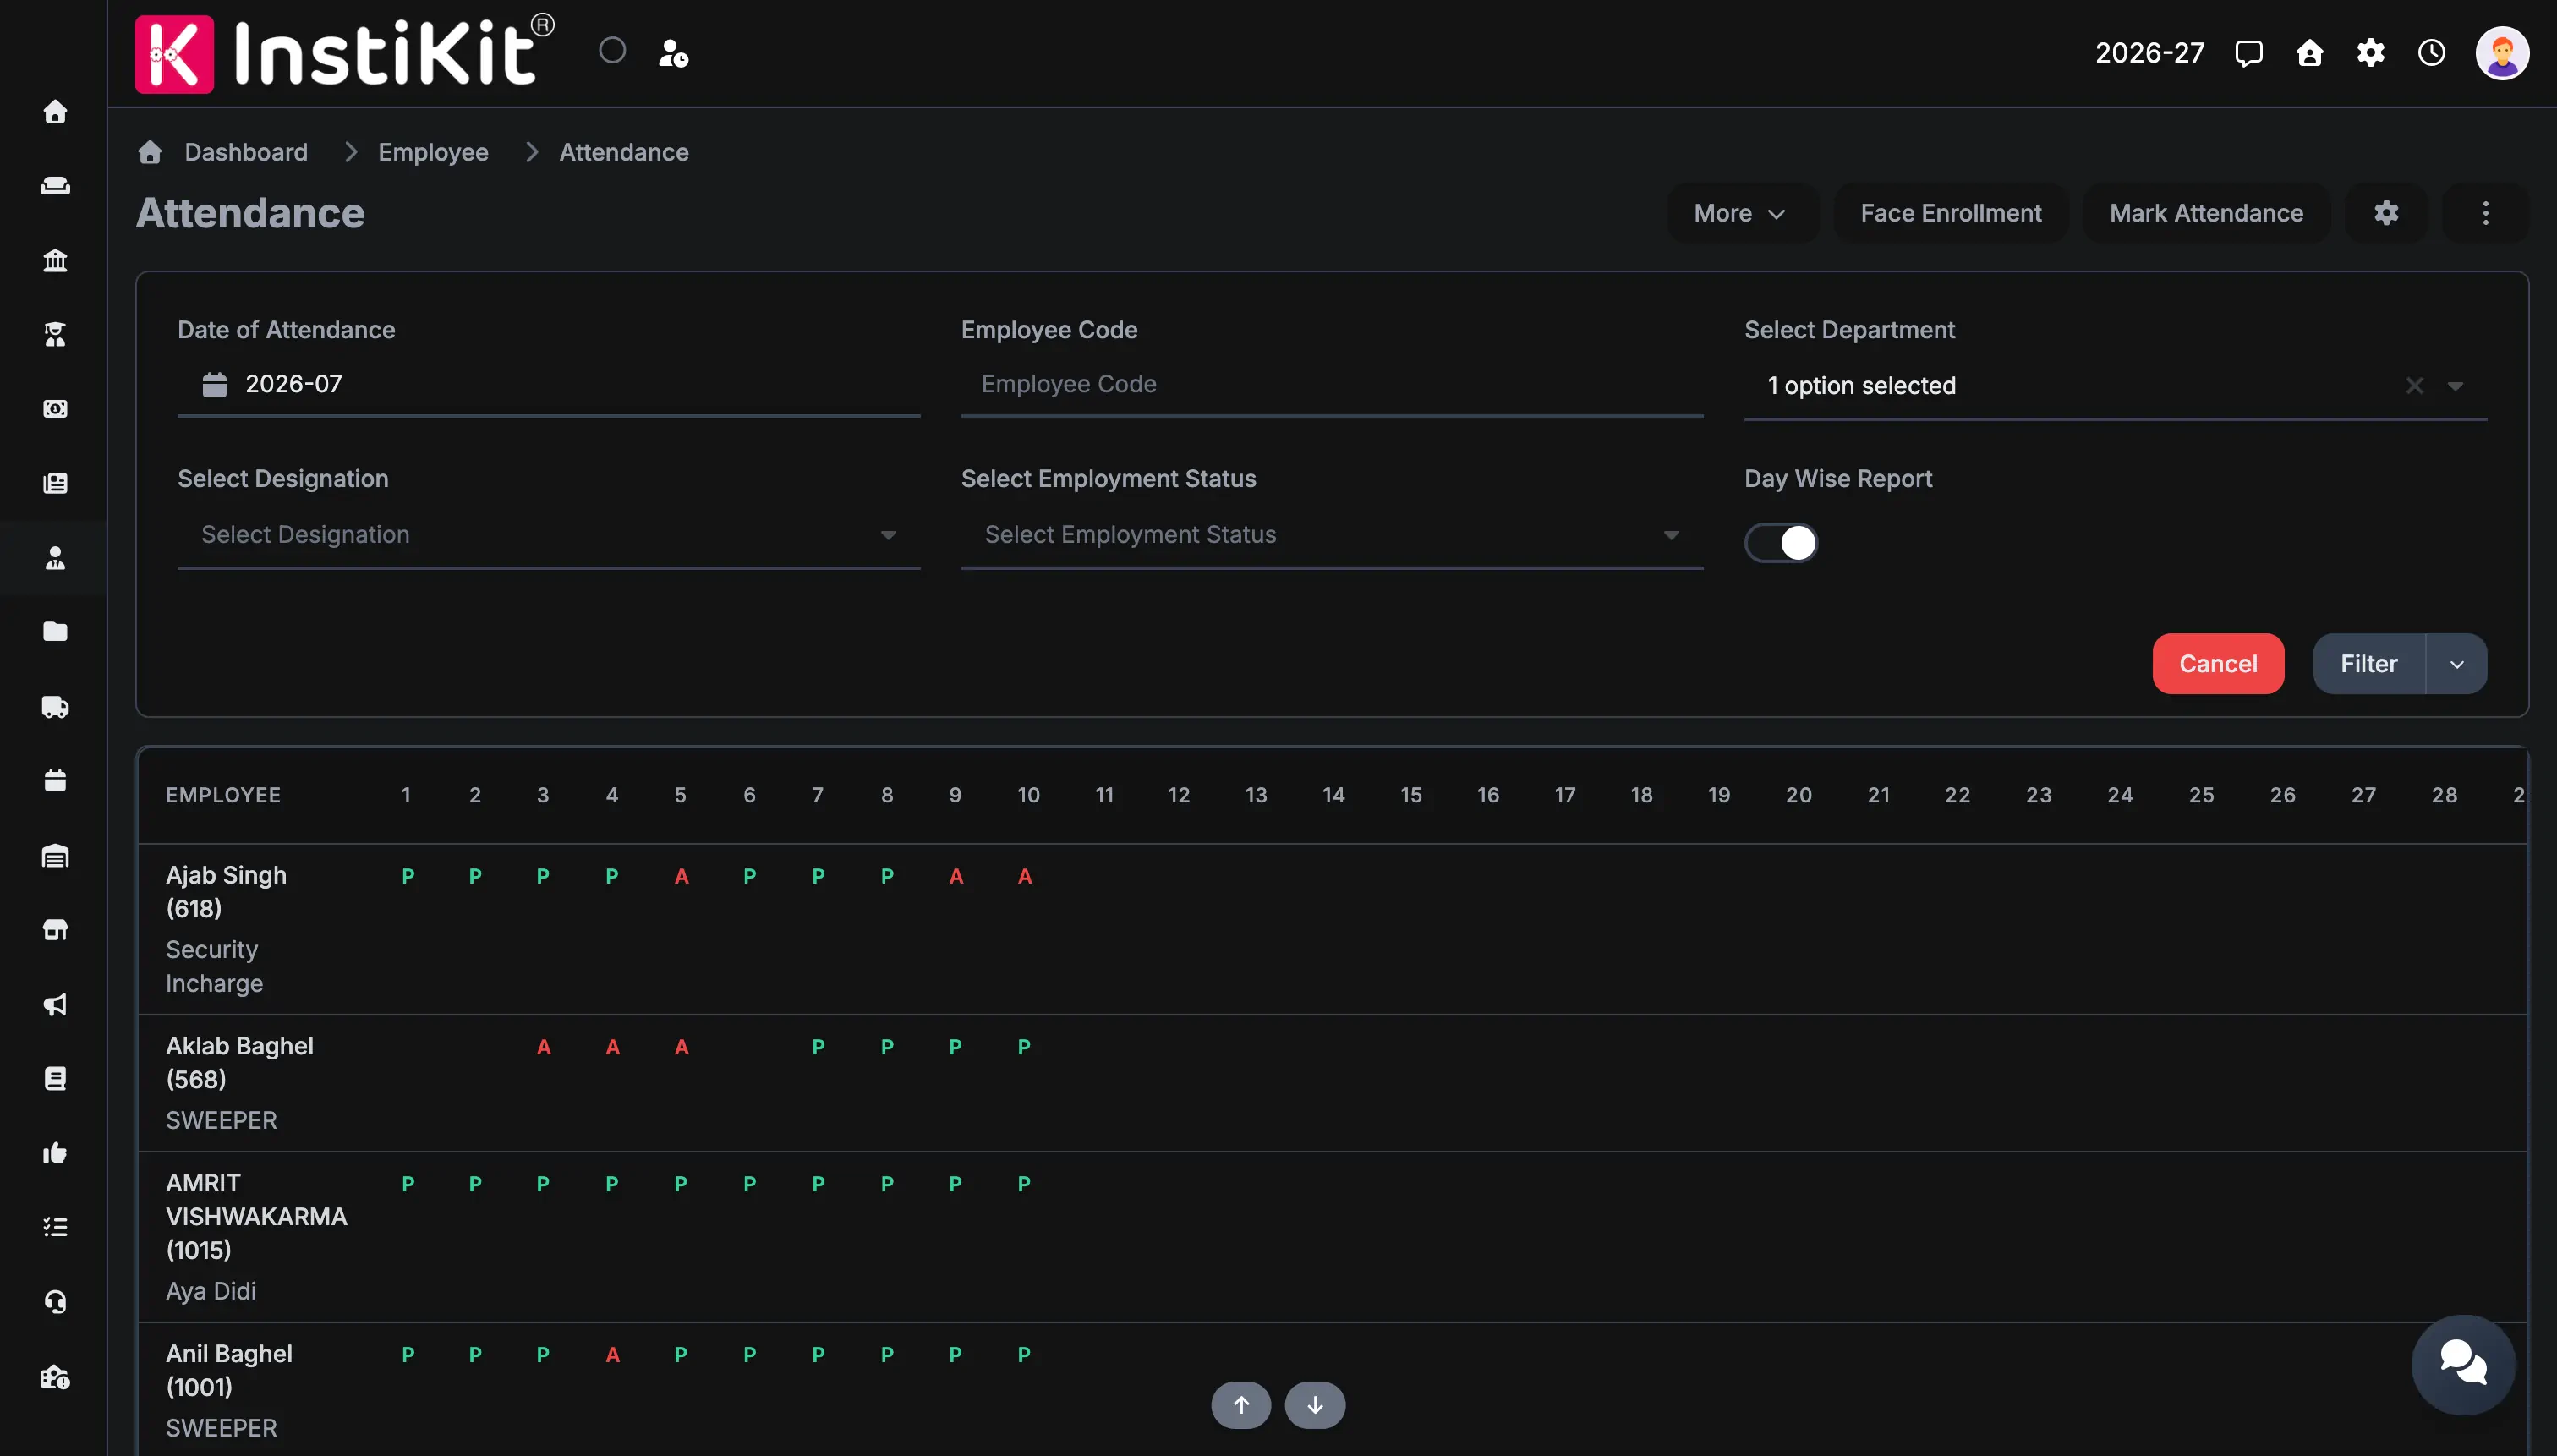Open the finance money icon in sidebar
2557x1456 pixels.
pos(55,409)
